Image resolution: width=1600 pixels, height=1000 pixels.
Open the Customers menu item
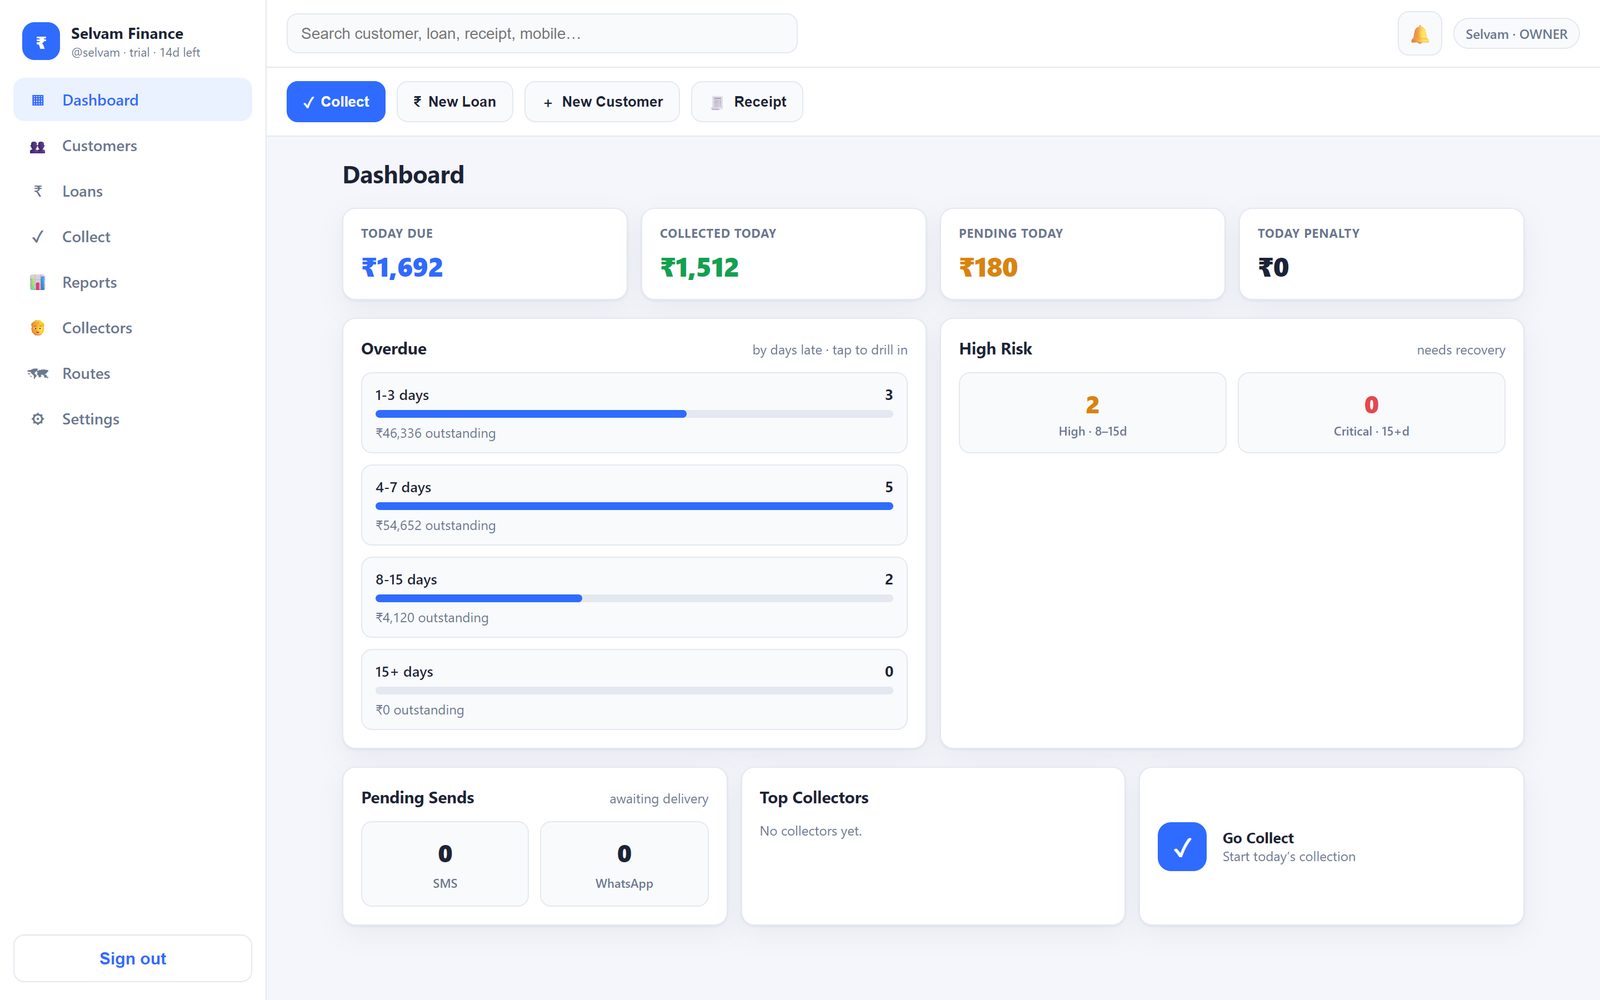click(x=133, y=146)
